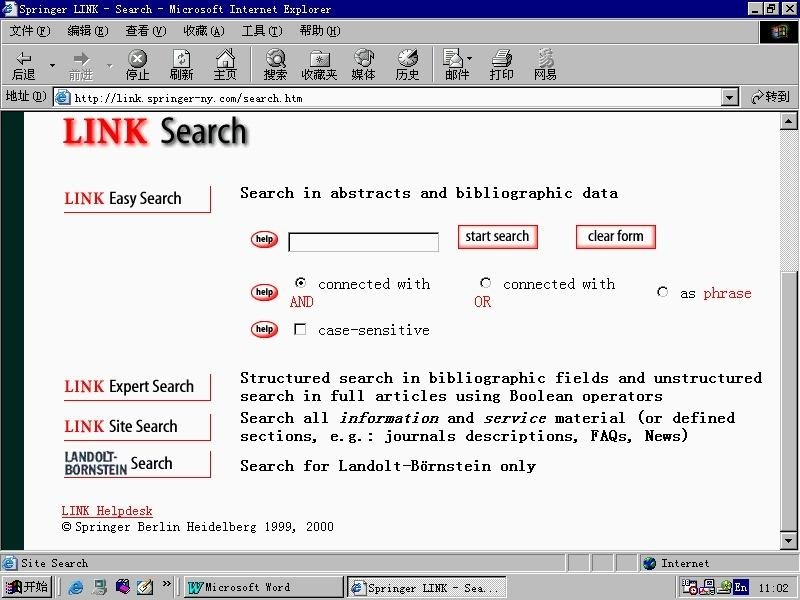Select 'as phrase' radio button
The height and width of the screenshot is (600, 800).
click(662, 292)
